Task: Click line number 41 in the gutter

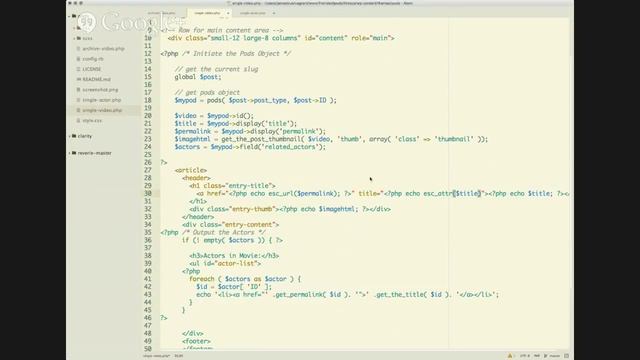Action: click(x=148, y=279)
